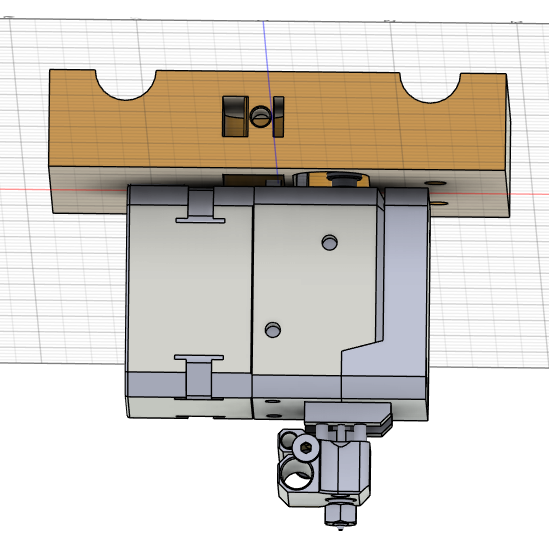Pick the hex socket screw on hotend clamp

pos(306,448)
